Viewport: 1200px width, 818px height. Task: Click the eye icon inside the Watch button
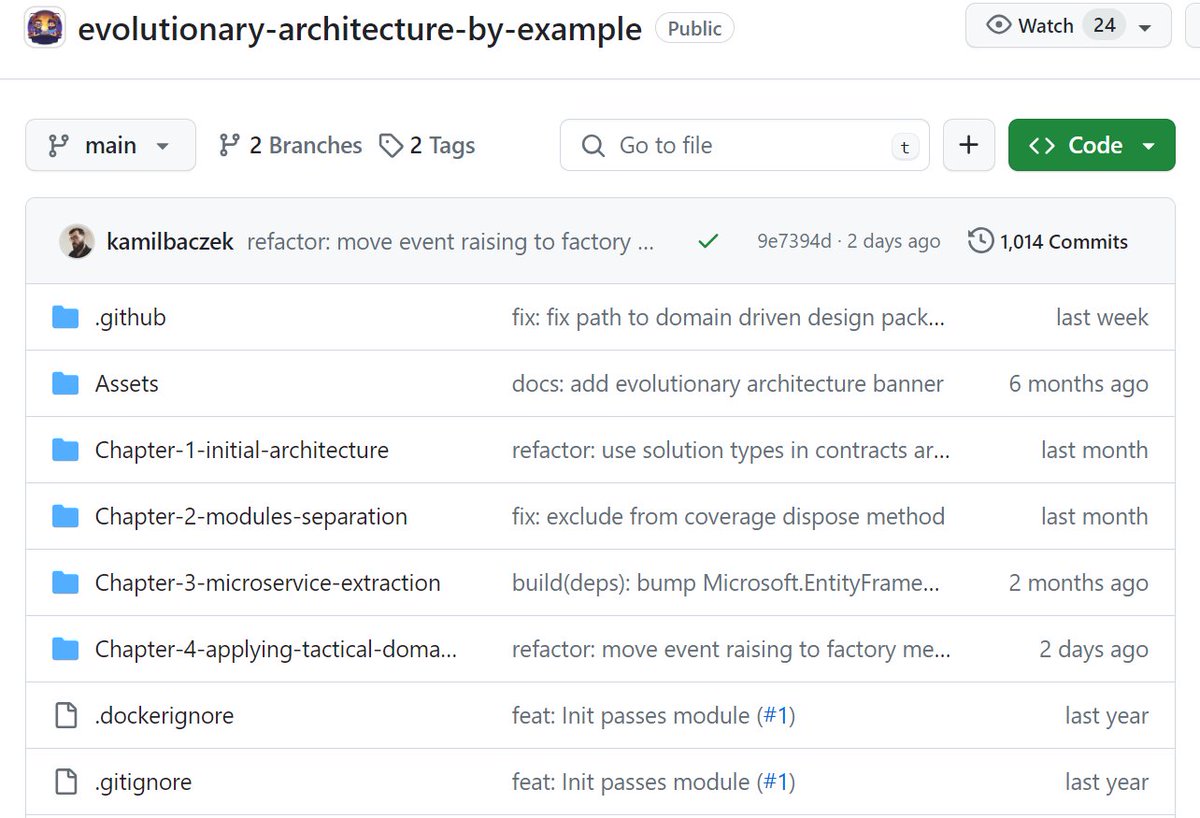click(999, 25)
